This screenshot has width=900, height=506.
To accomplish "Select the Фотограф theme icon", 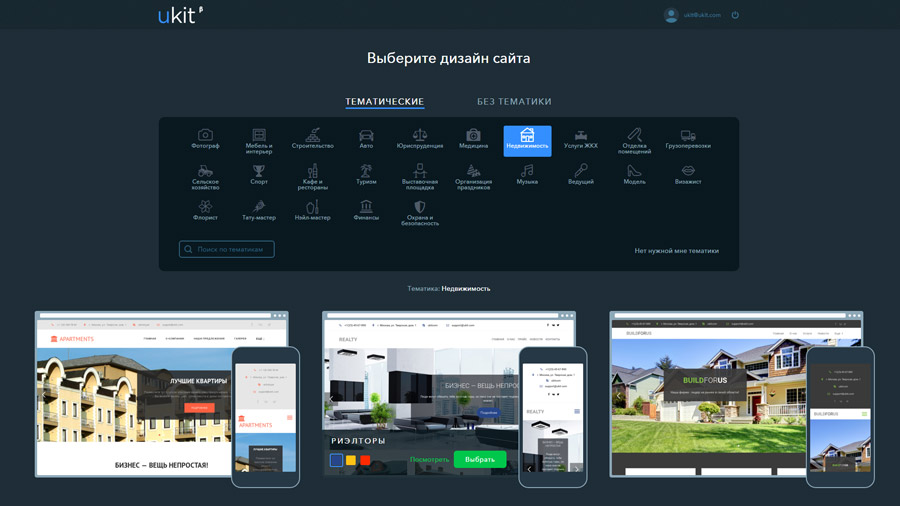I will 205,135.
